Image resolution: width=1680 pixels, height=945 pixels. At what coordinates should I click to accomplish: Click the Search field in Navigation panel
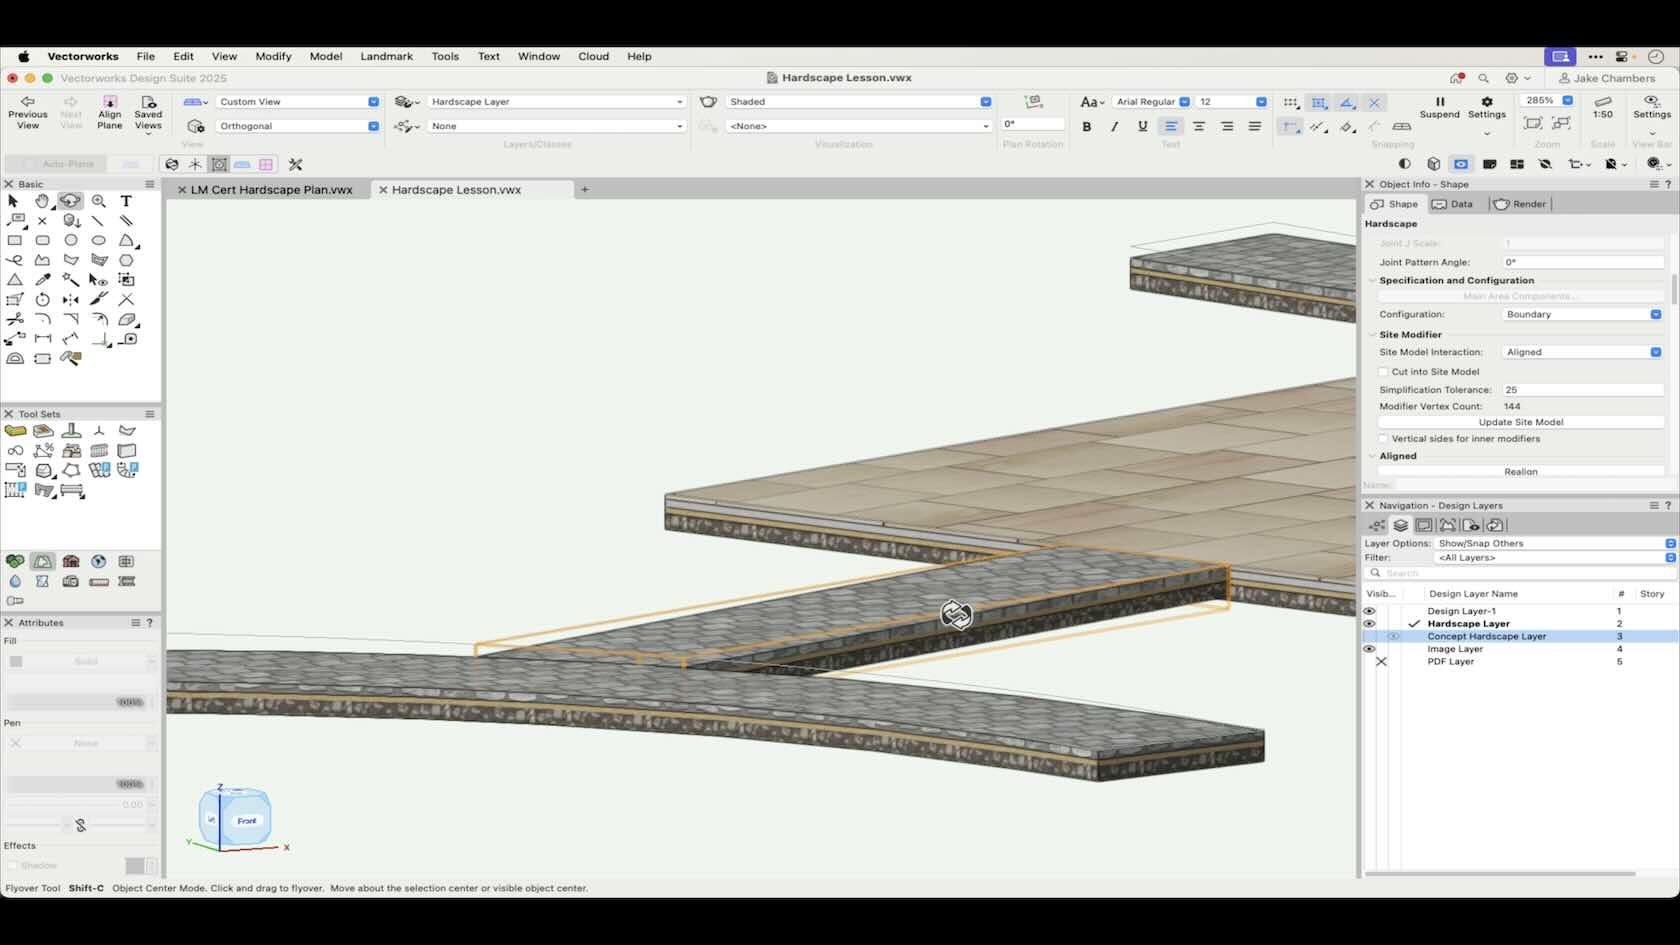(1450, 573)
